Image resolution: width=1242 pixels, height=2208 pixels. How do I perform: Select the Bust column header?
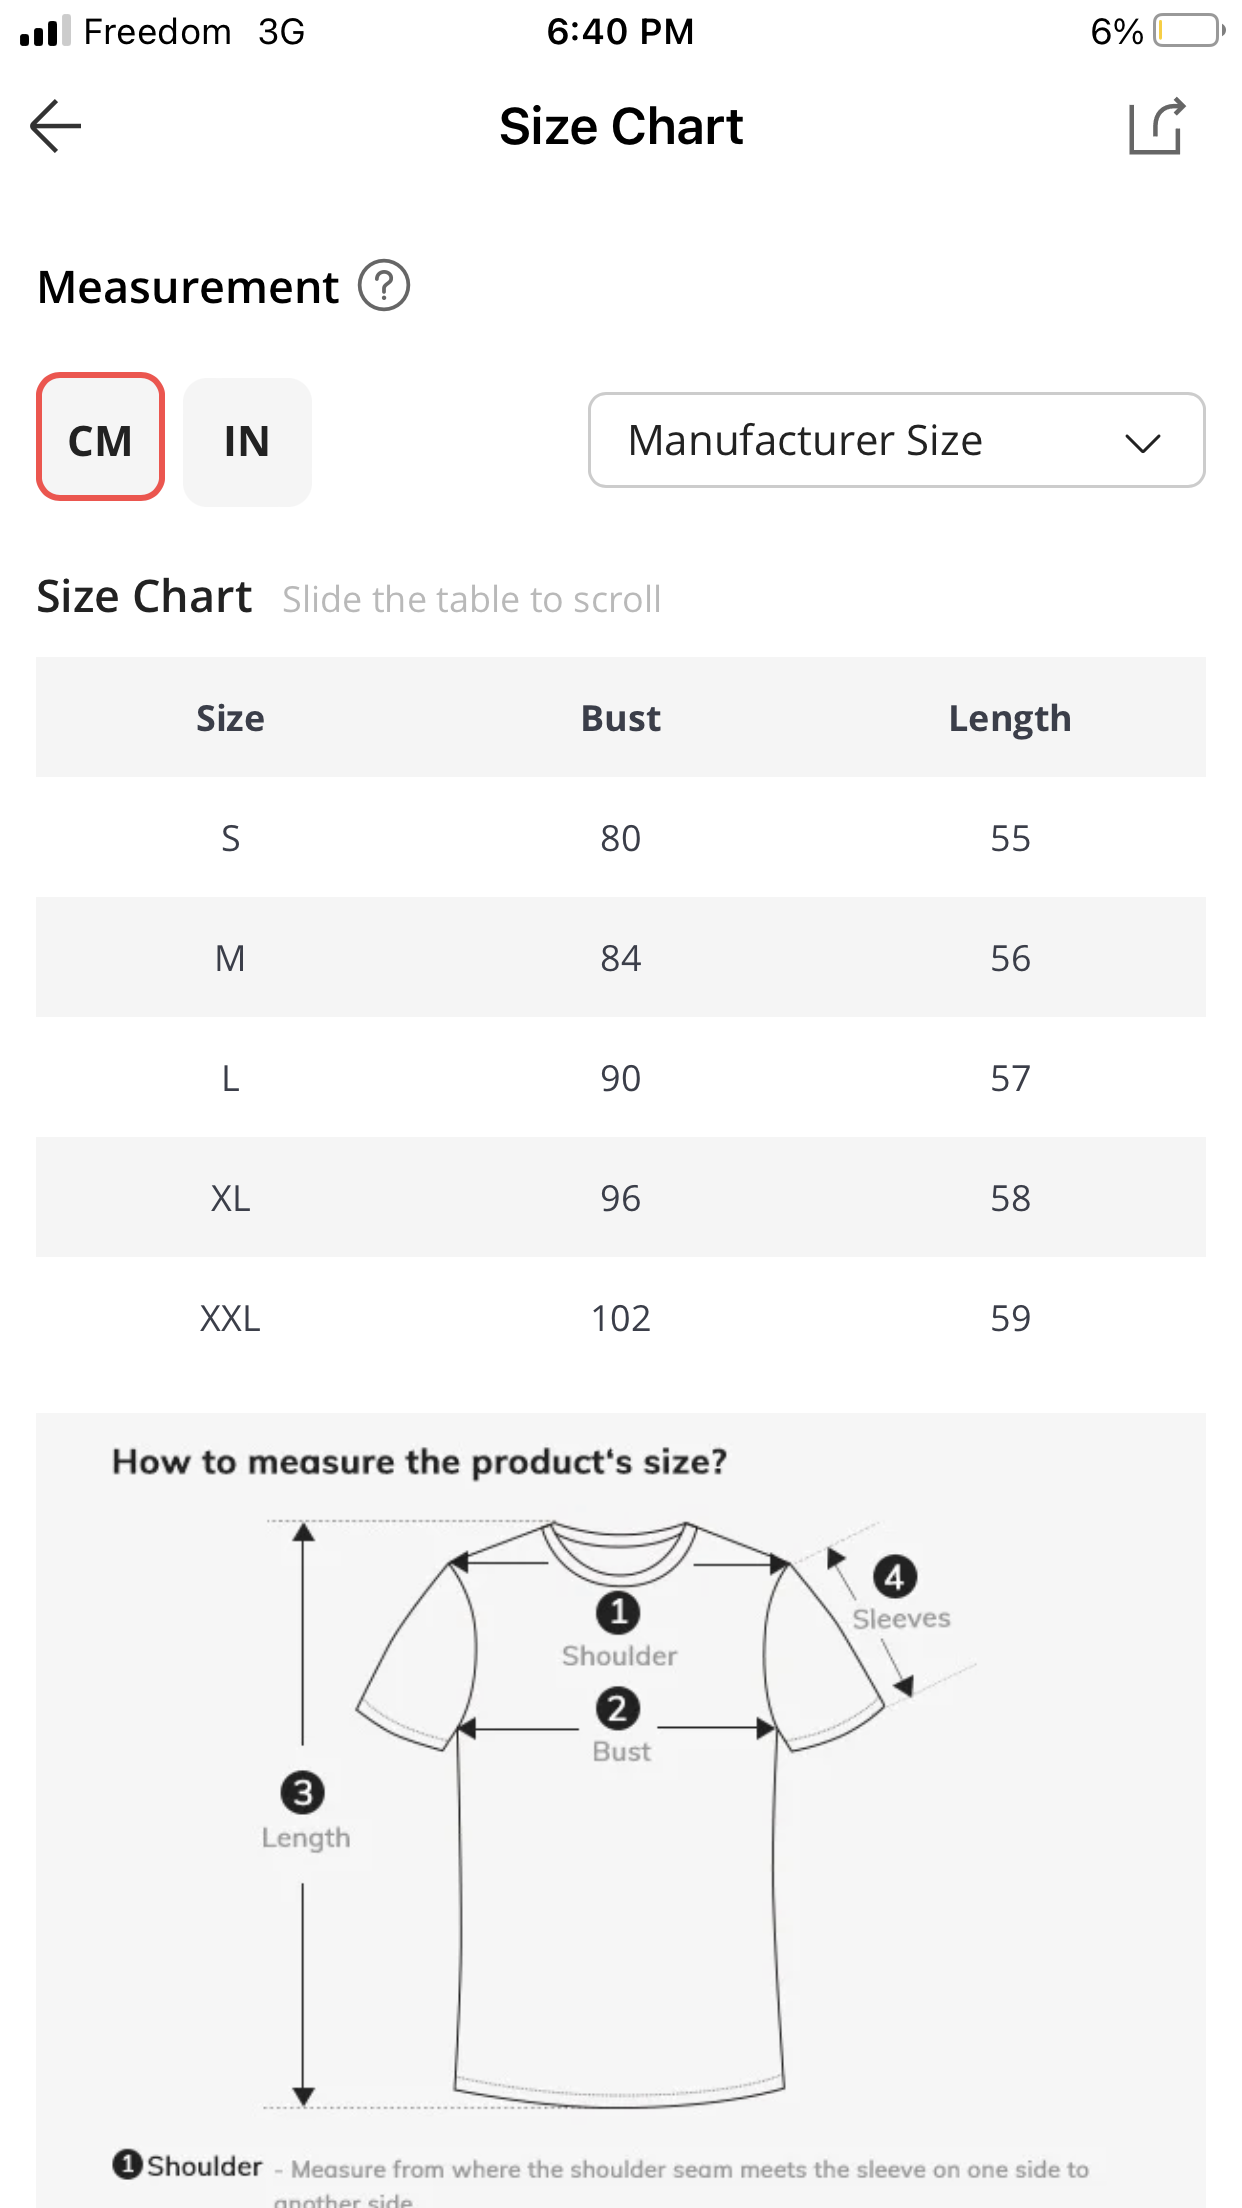pyautogui.click(x=620, y=718)
